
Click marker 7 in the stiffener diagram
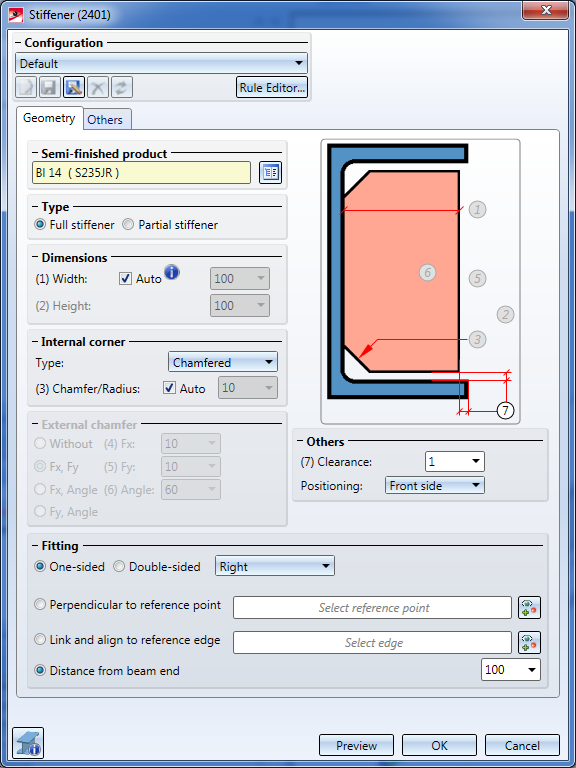pos(505,410)
